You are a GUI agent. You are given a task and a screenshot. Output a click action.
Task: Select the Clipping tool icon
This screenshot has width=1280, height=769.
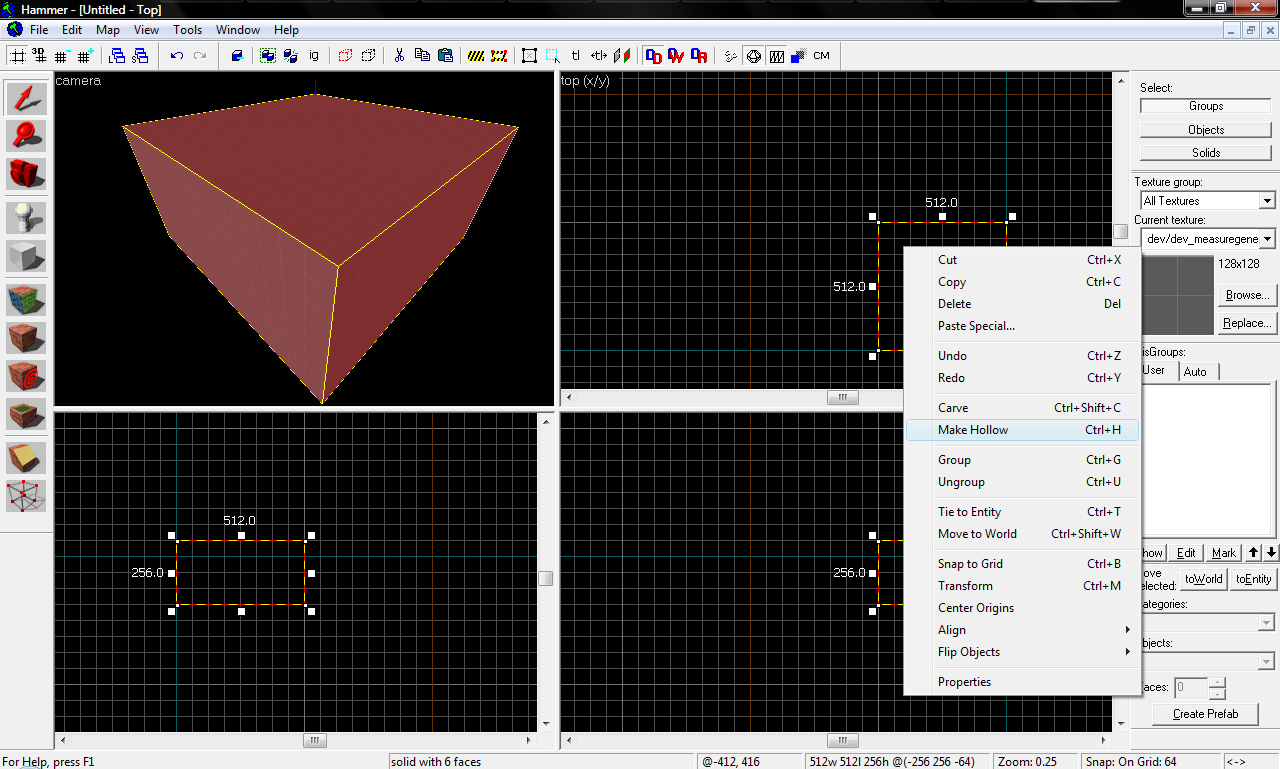pos(27,457)
